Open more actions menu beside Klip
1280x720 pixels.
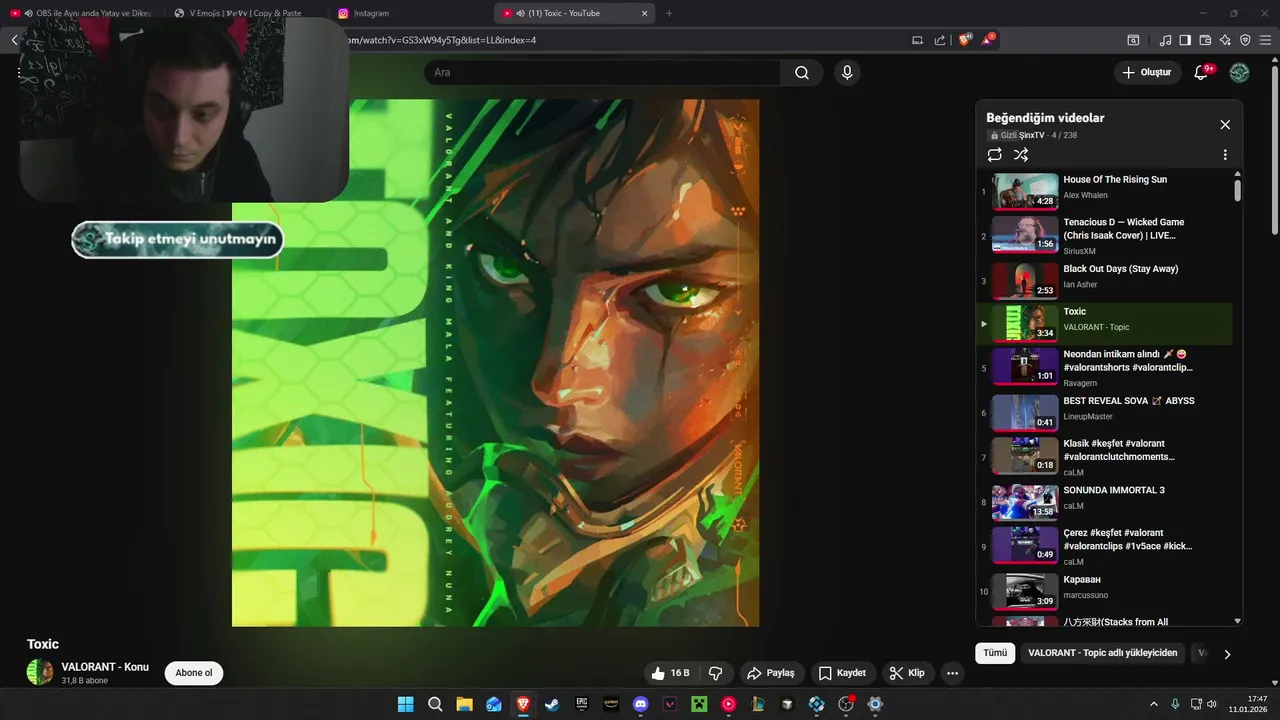click(952, 673)
